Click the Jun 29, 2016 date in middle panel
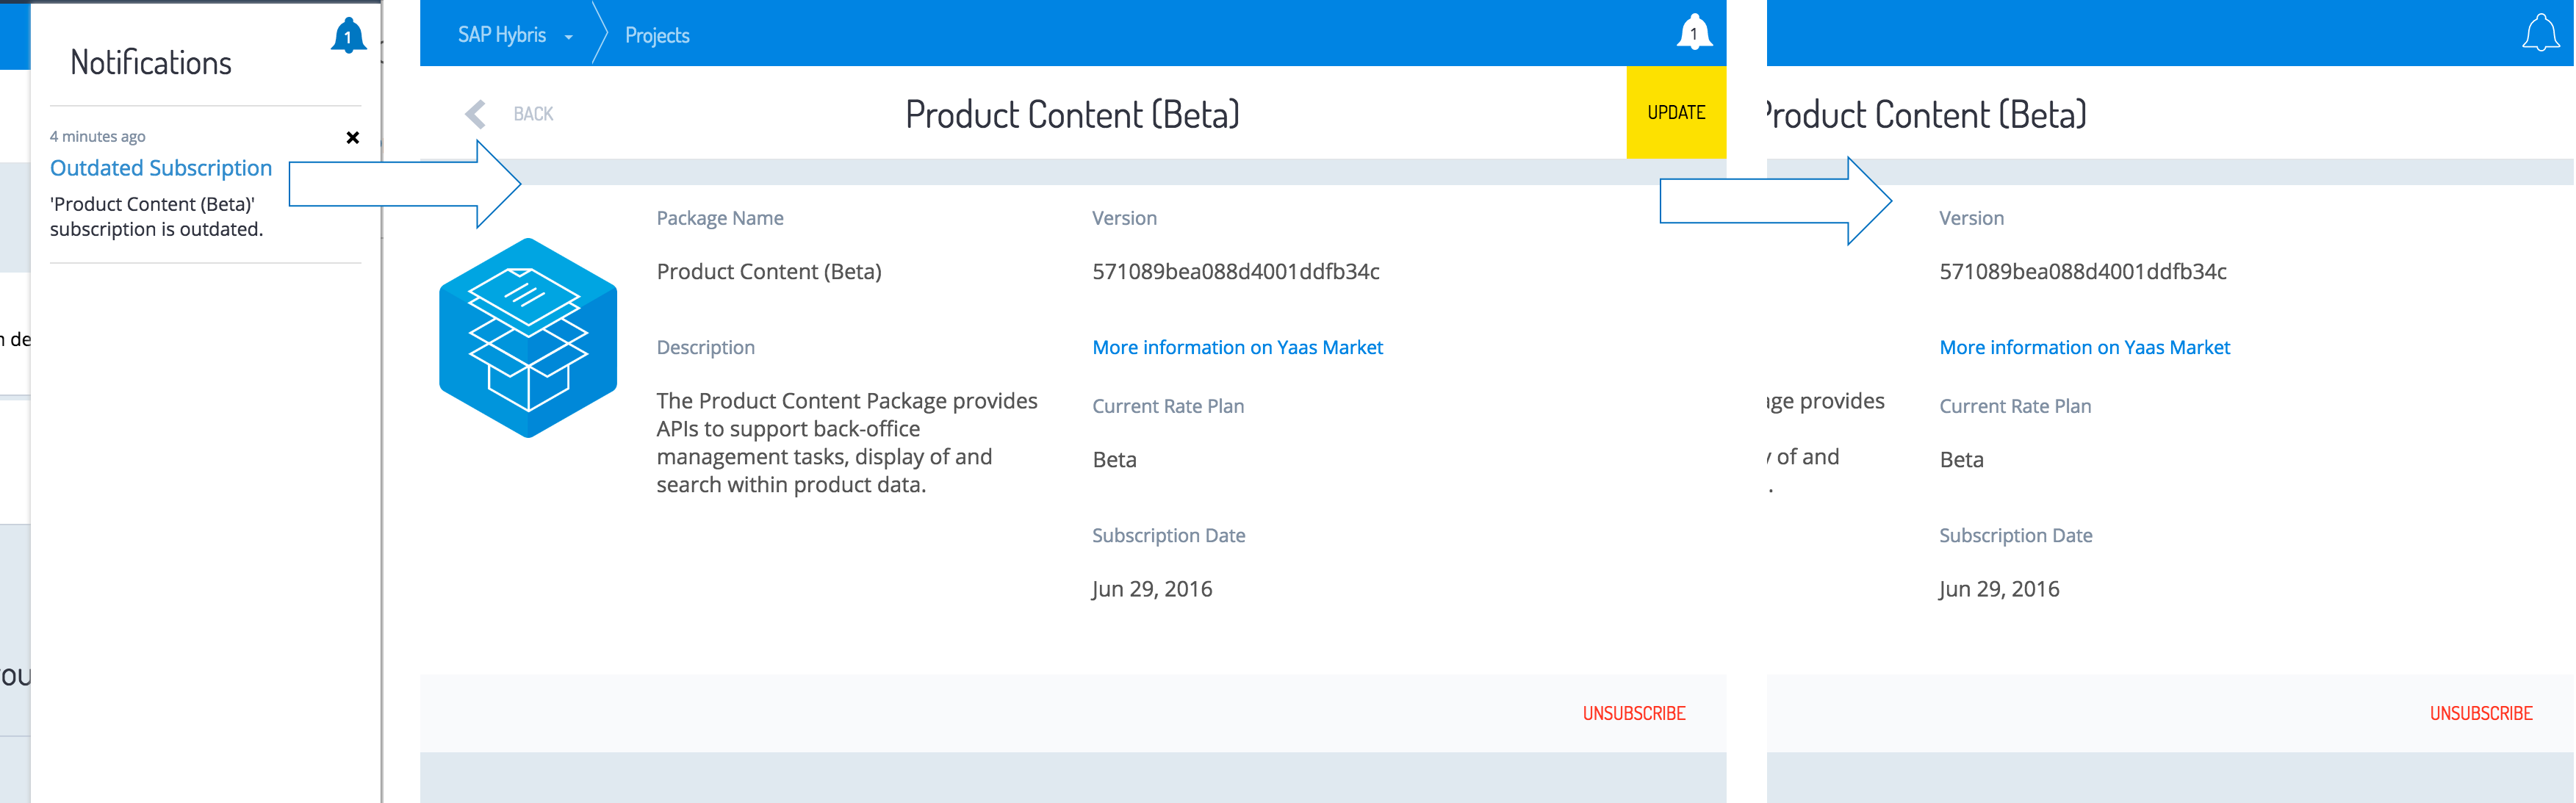Viewport: 2576px width, 803px height. (x=1152, y=589)
